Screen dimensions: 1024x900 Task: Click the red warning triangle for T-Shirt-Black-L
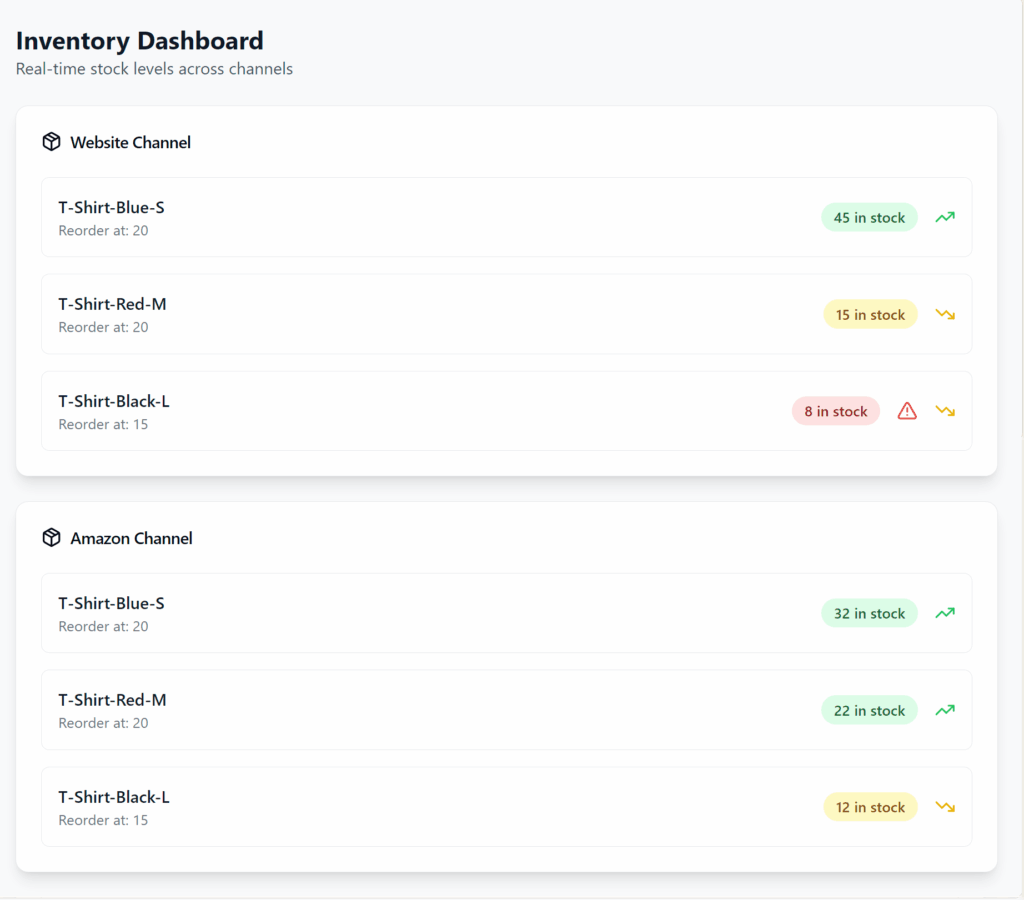907,410
